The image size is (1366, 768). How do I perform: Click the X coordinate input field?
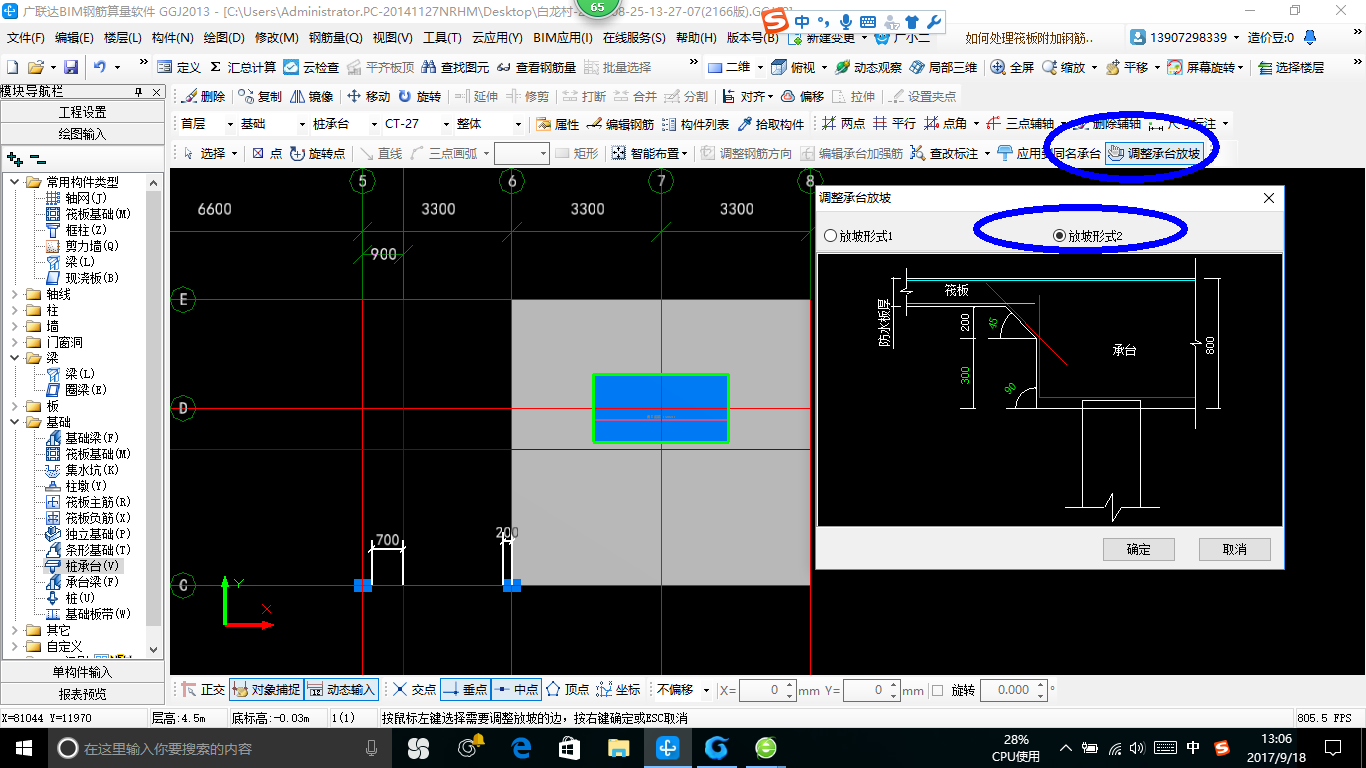pos(767,690)
